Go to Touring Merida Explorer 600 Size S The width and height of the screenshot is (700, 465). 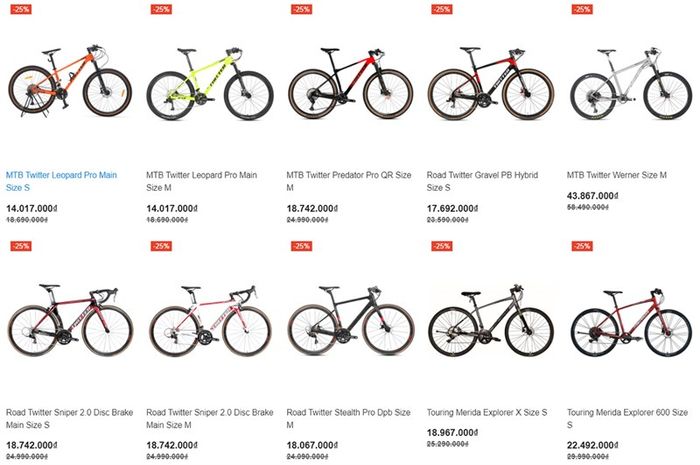tap(627, 419)
